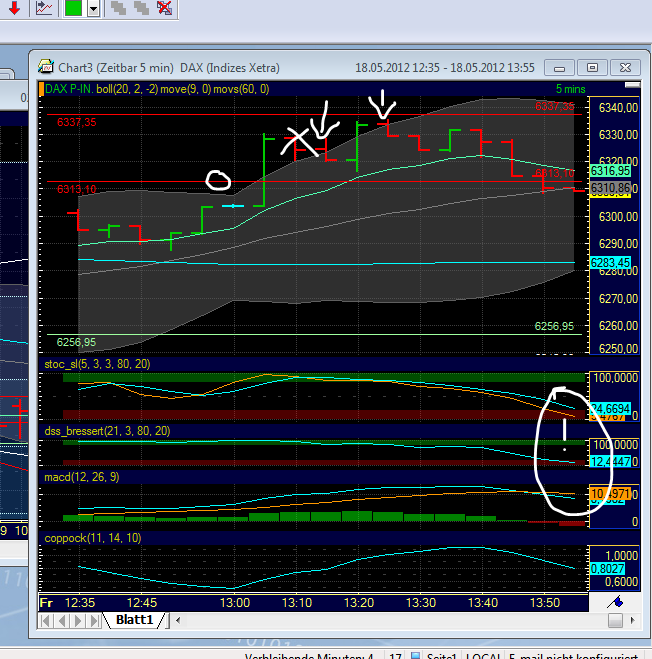Click the horizontal scrollbar left arrow
This screenshot has width=652, height=659.
click(178, 620)
